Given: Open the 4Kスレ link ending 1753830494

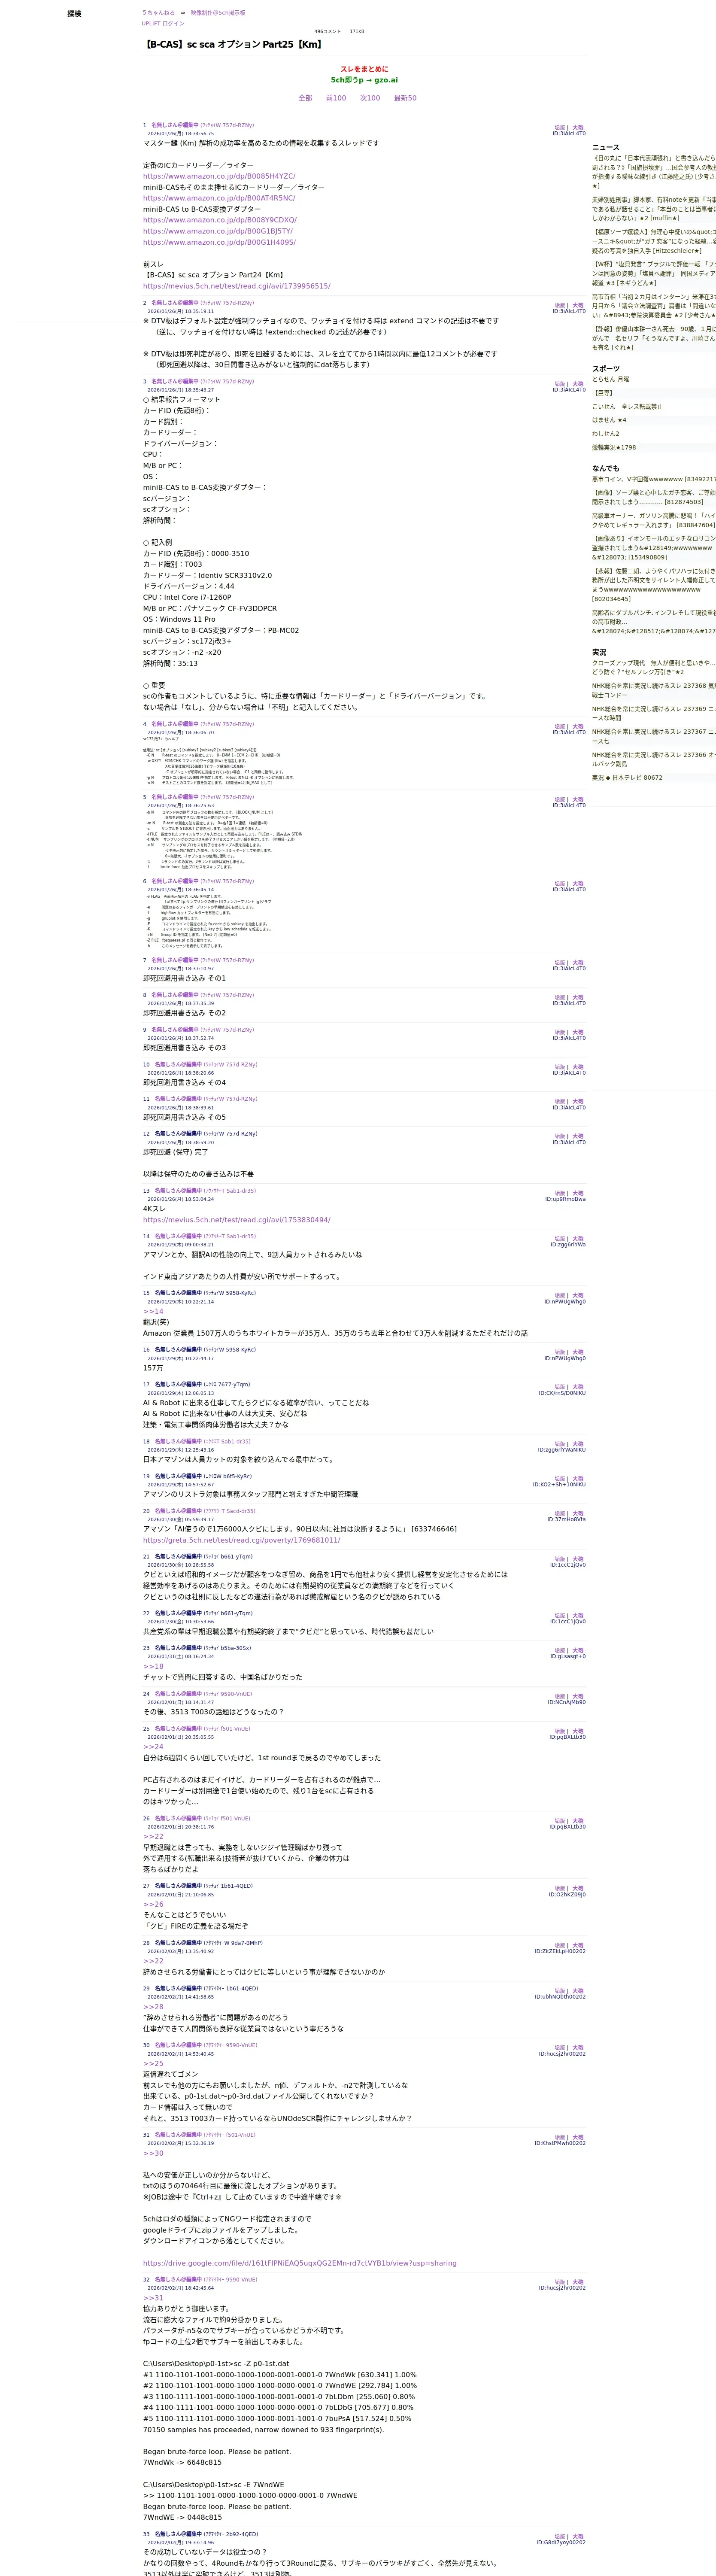Looking at the screenshot, I should tap(237, 1220).
